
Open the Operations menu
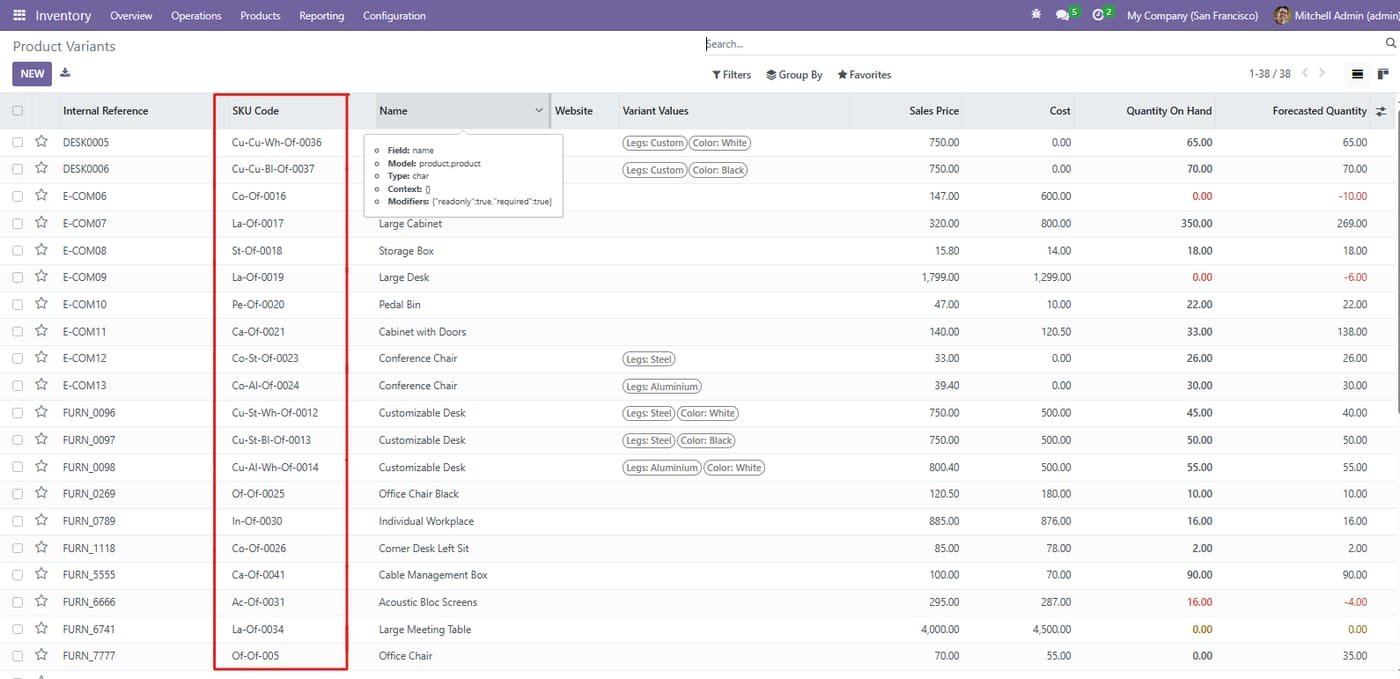pyautogui.click(x=196, y=15)
